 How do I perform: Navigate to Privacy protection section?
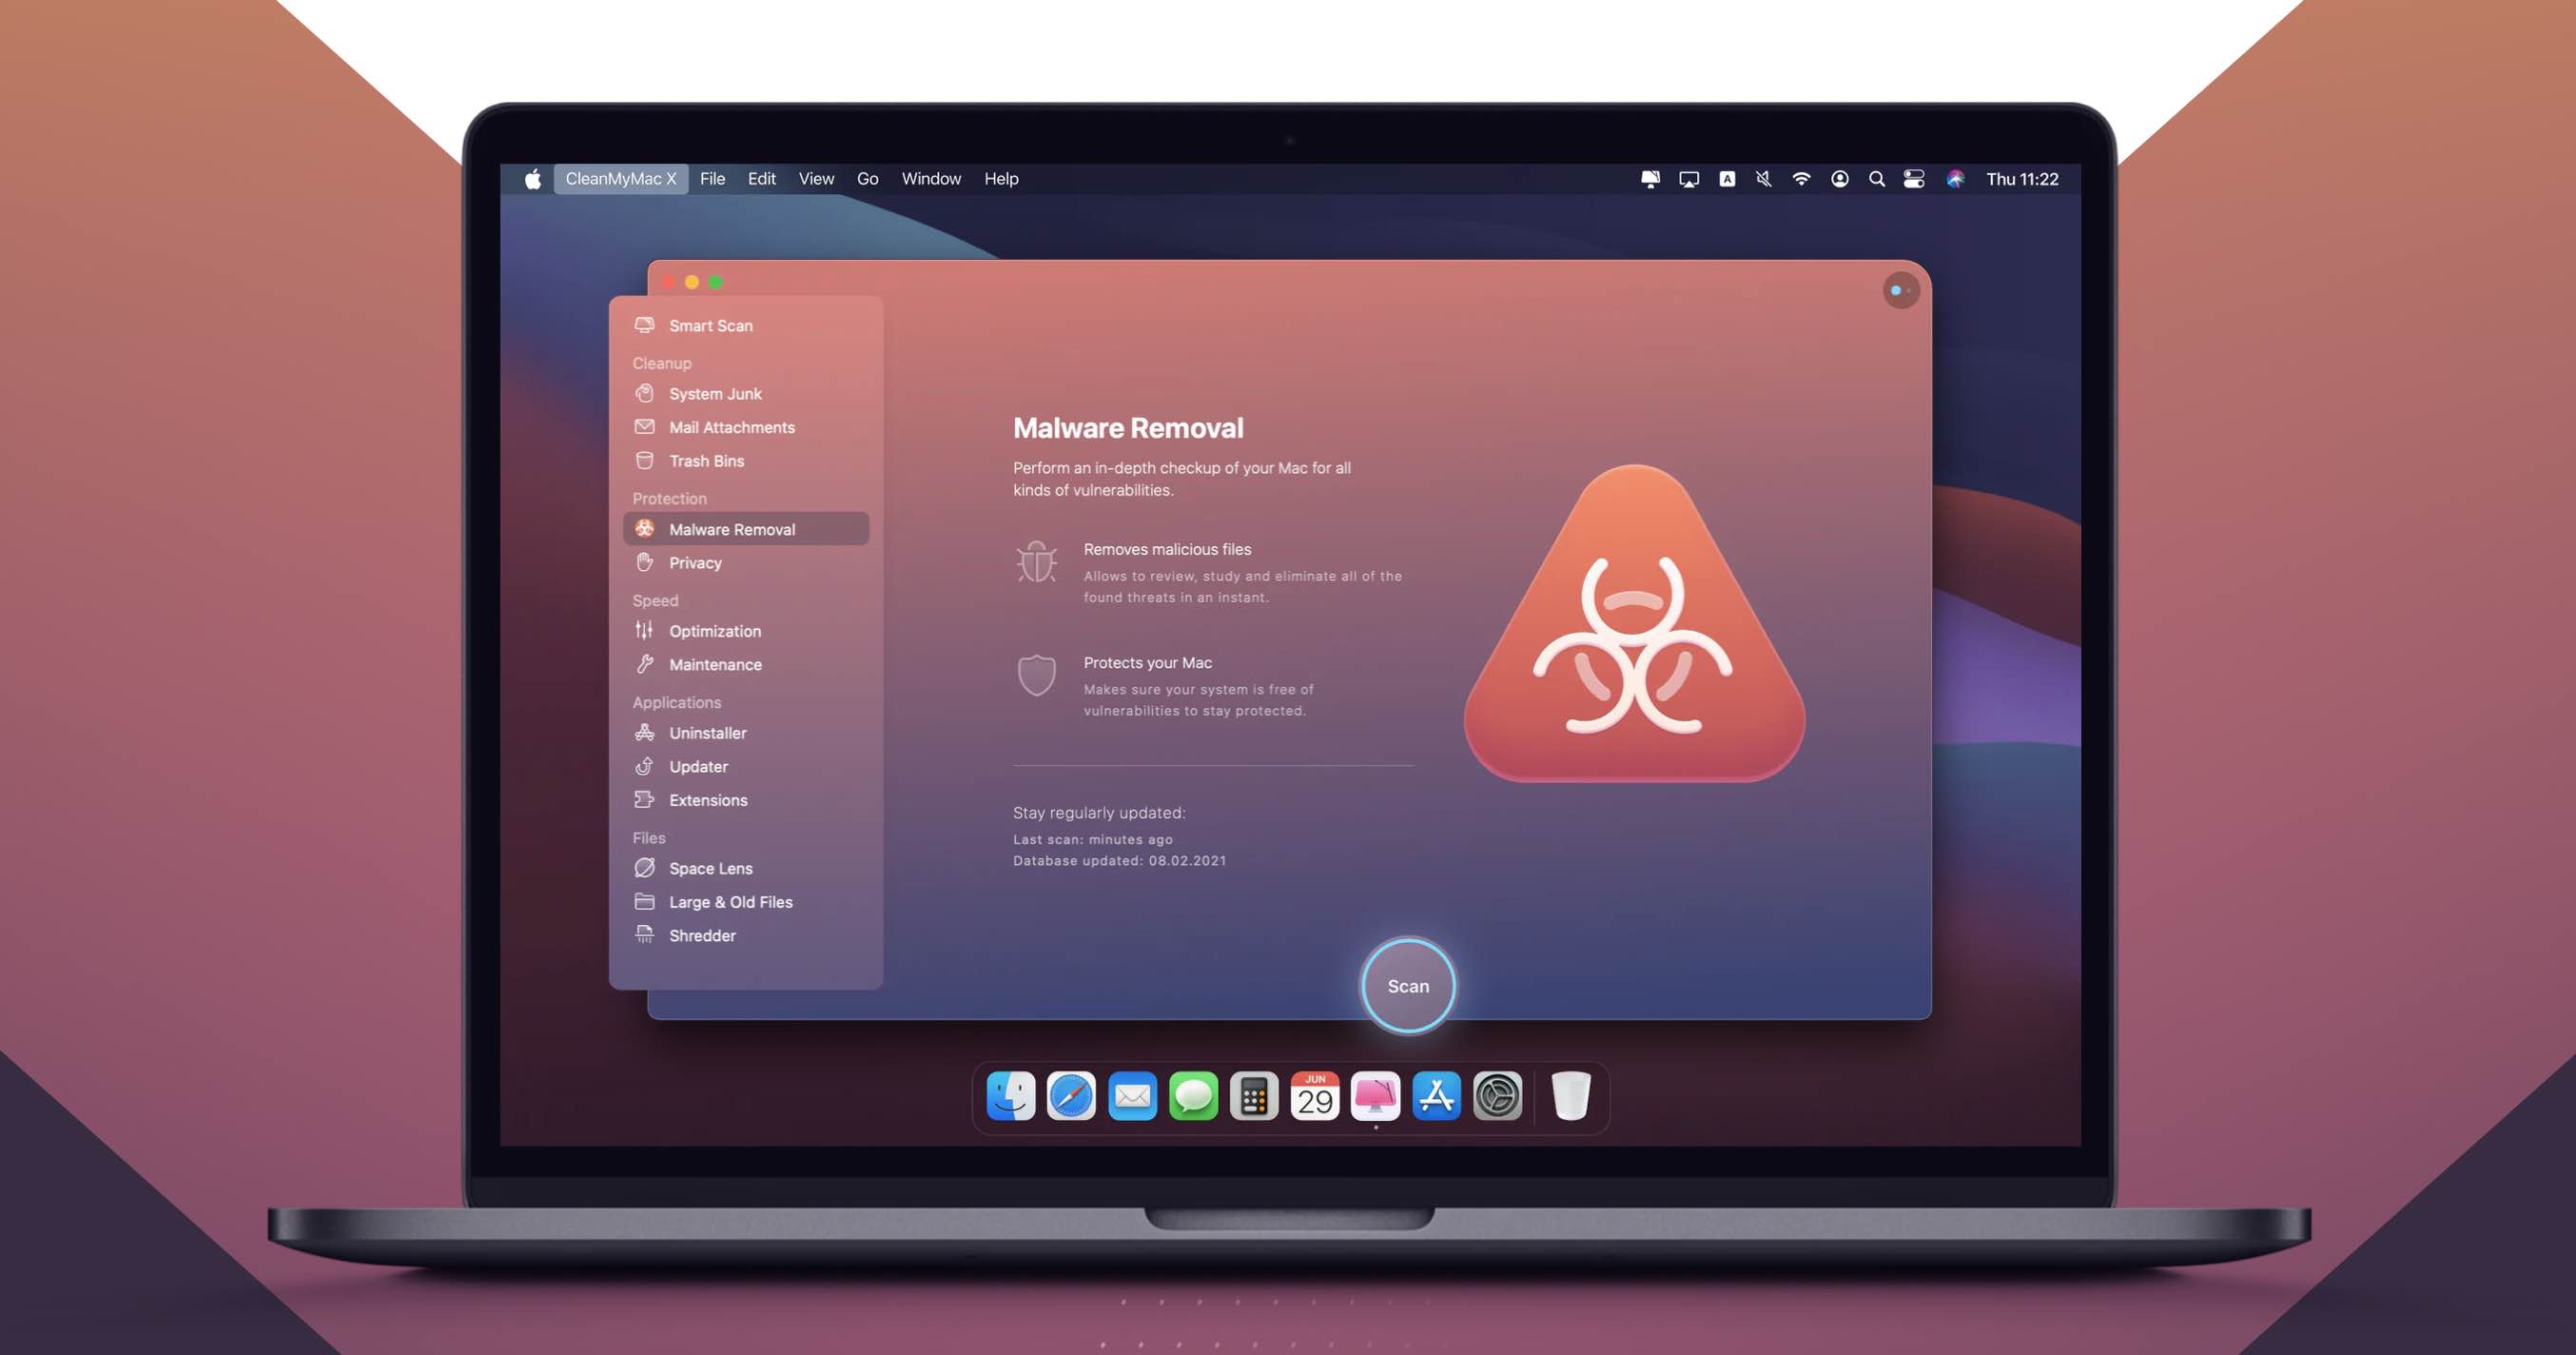pyautogui.click(x=695, y=560)
